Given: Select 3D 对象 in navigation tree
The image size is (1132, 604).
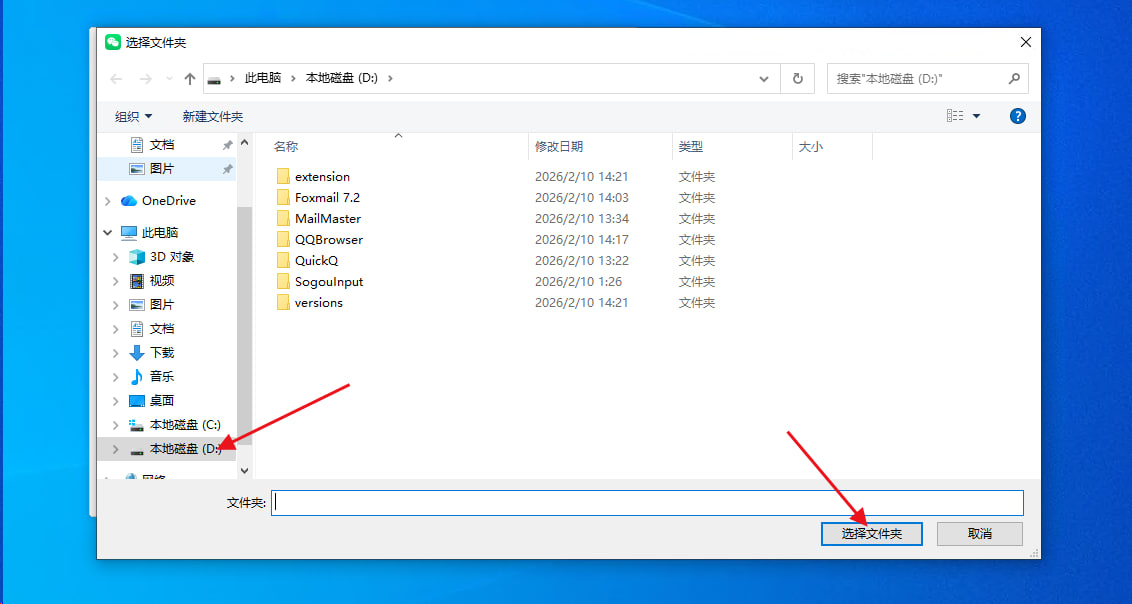Looking at the screenshot, I should (x=171, y=257).
